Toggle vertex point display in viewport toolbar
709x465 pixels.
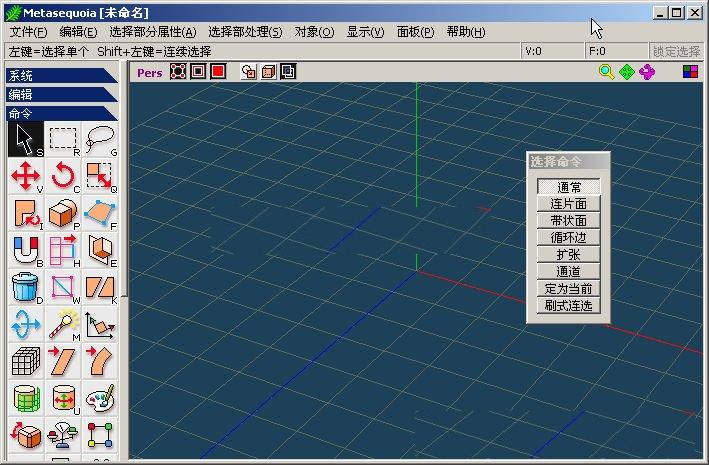coord(178,71)
